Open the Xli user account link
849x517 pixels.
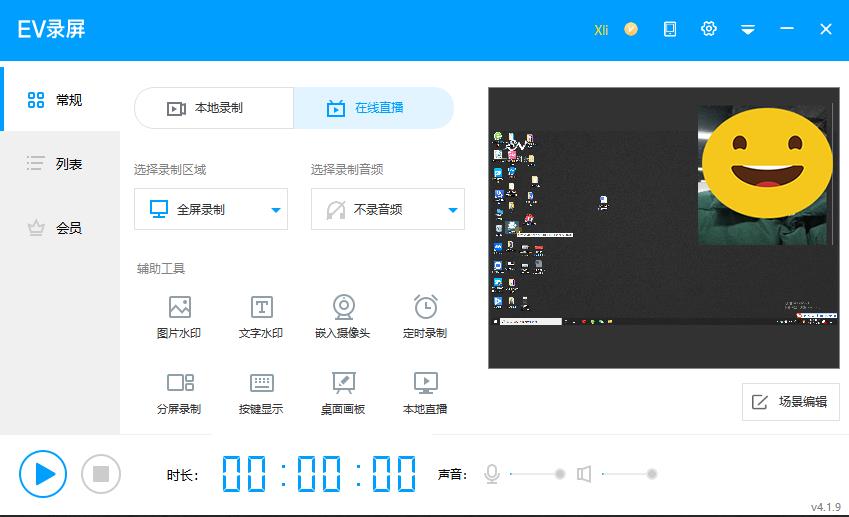point(601,30)
